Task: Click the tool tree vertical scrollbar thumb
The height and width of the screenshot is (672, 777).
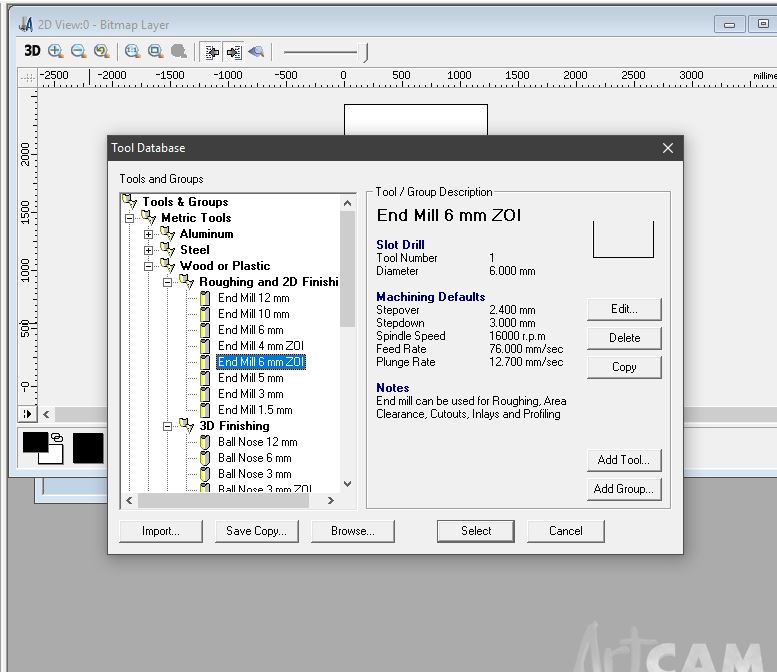Action: coord(347,269)
